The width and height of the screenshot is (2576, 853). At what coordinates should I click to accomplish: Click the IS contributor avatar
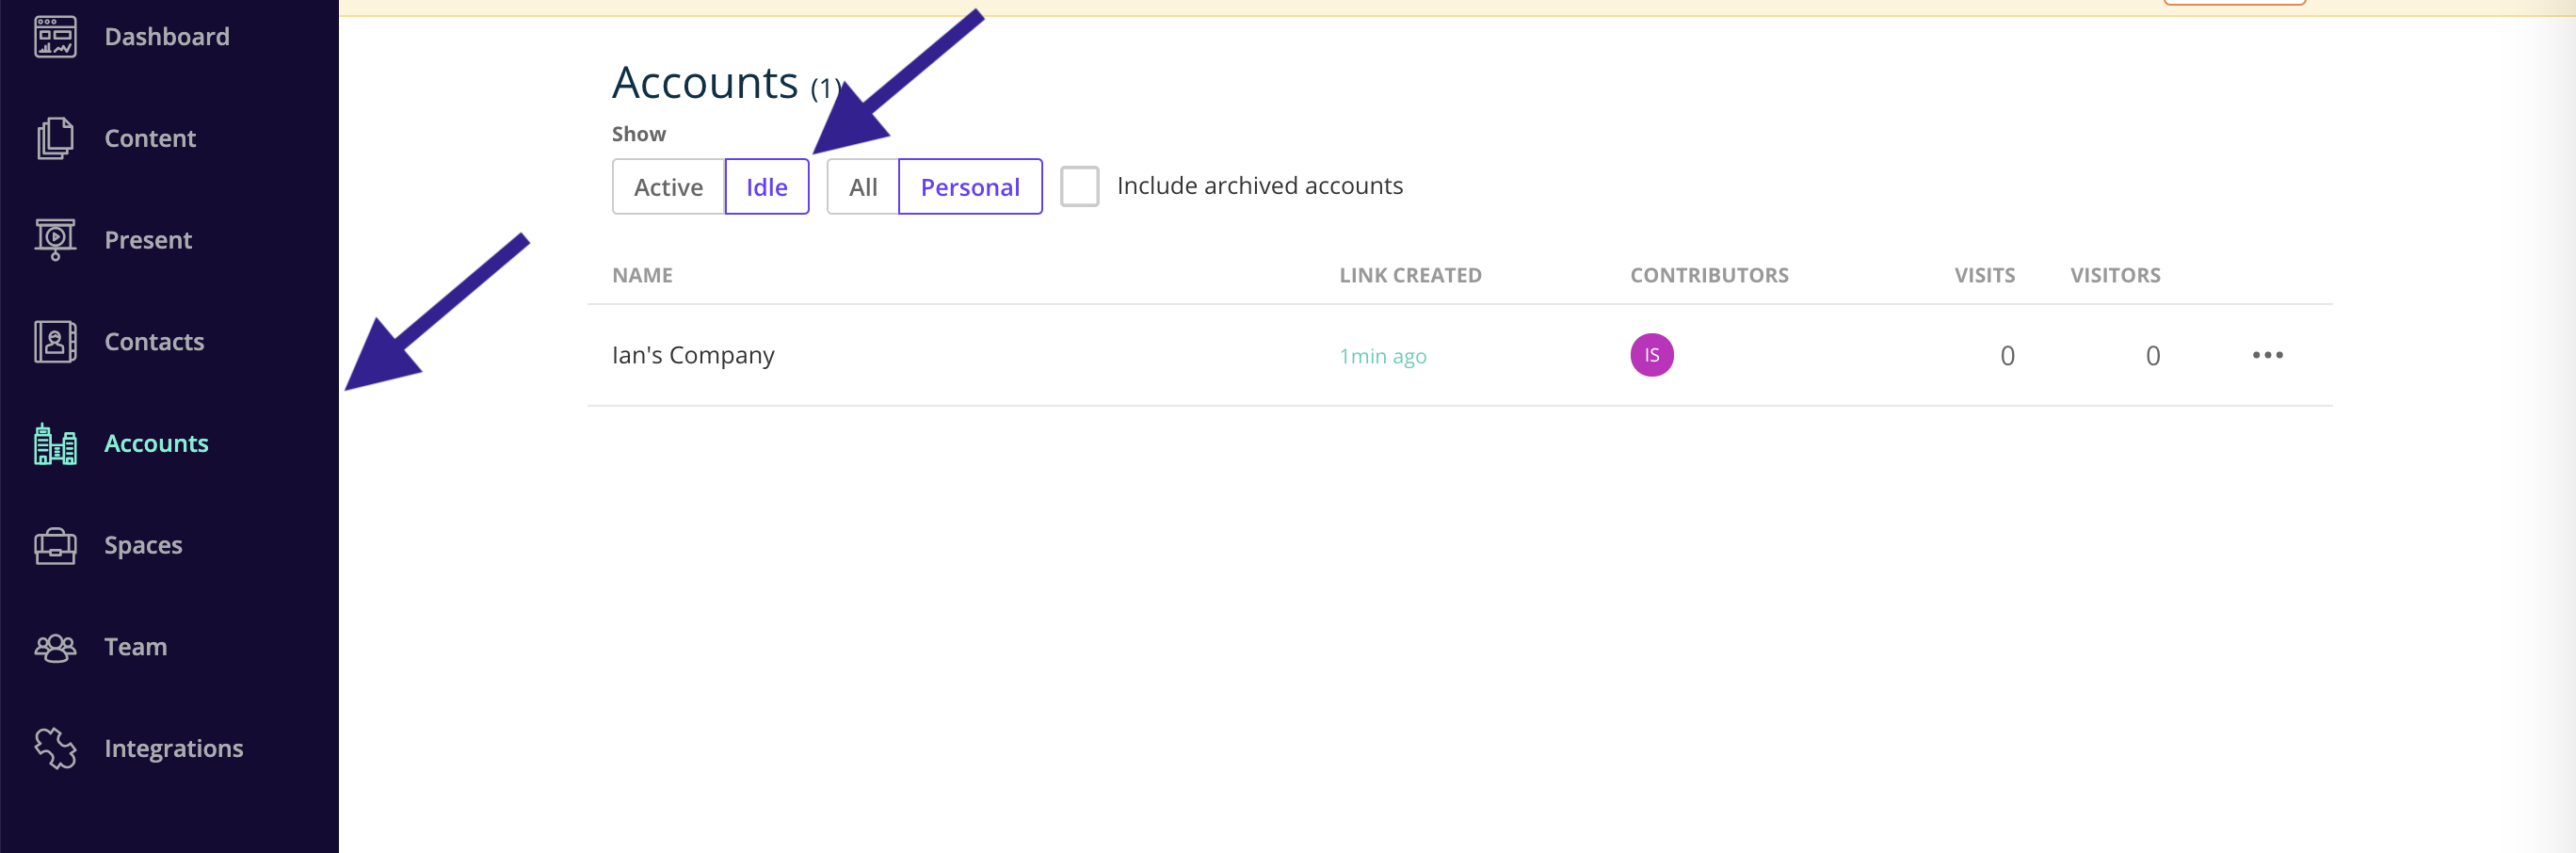tap(1651, 355)
